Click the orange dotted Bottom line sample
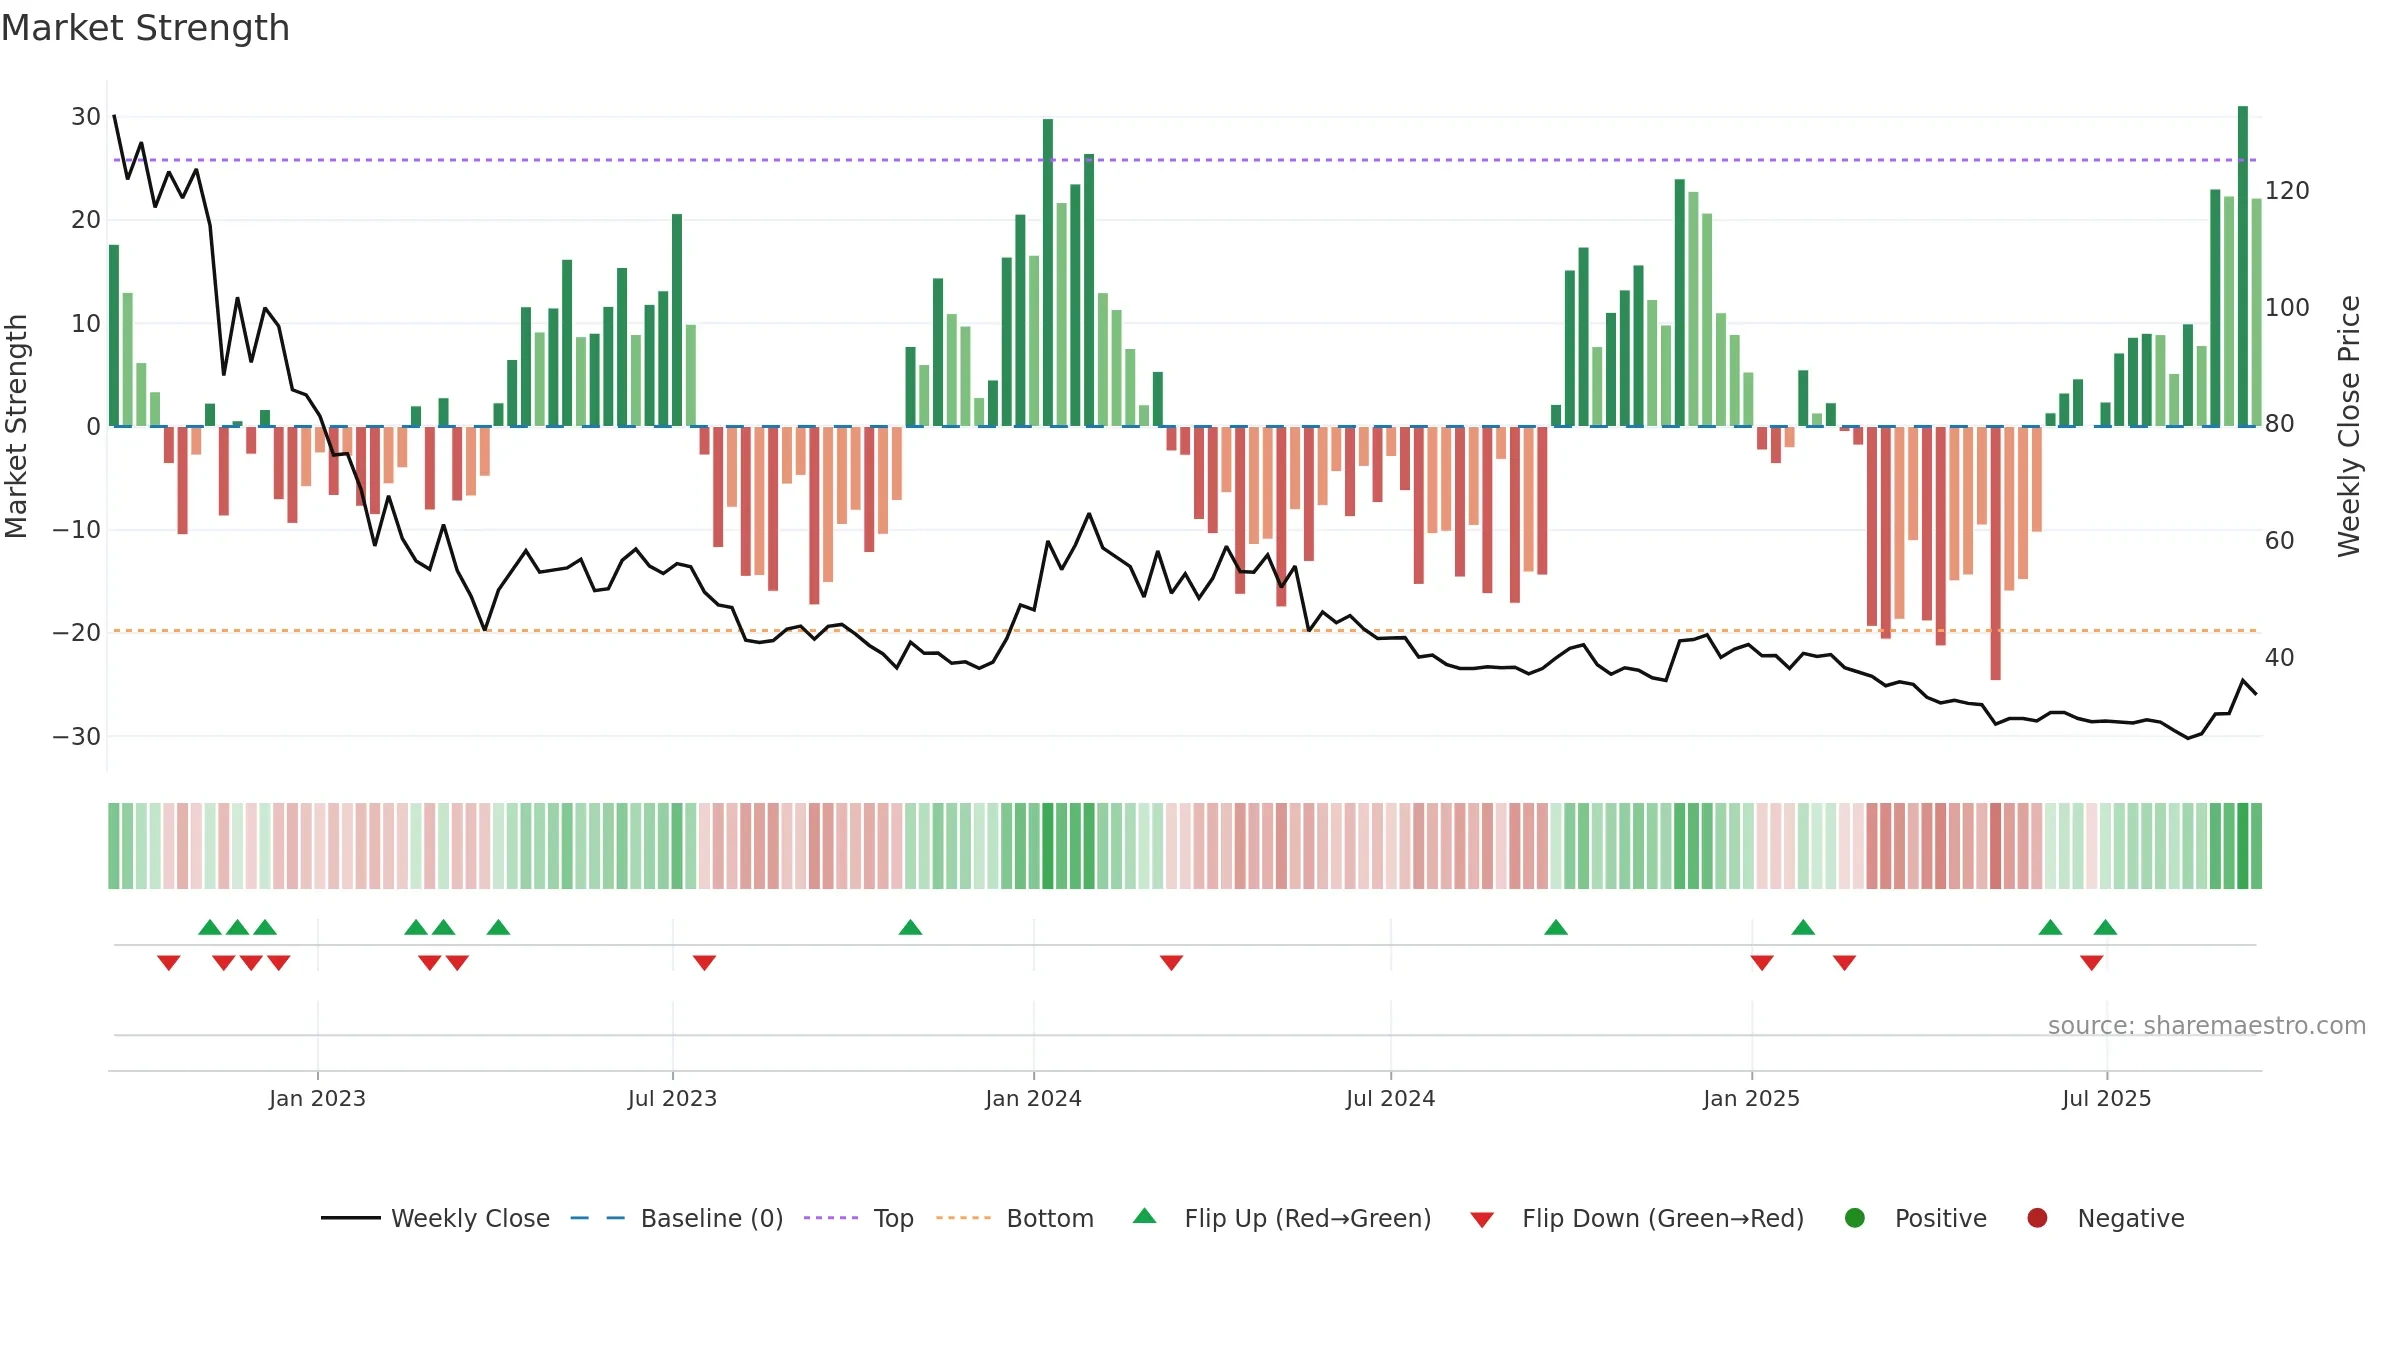This screenshot has height=1350, width=2400. pos(964,1218)
